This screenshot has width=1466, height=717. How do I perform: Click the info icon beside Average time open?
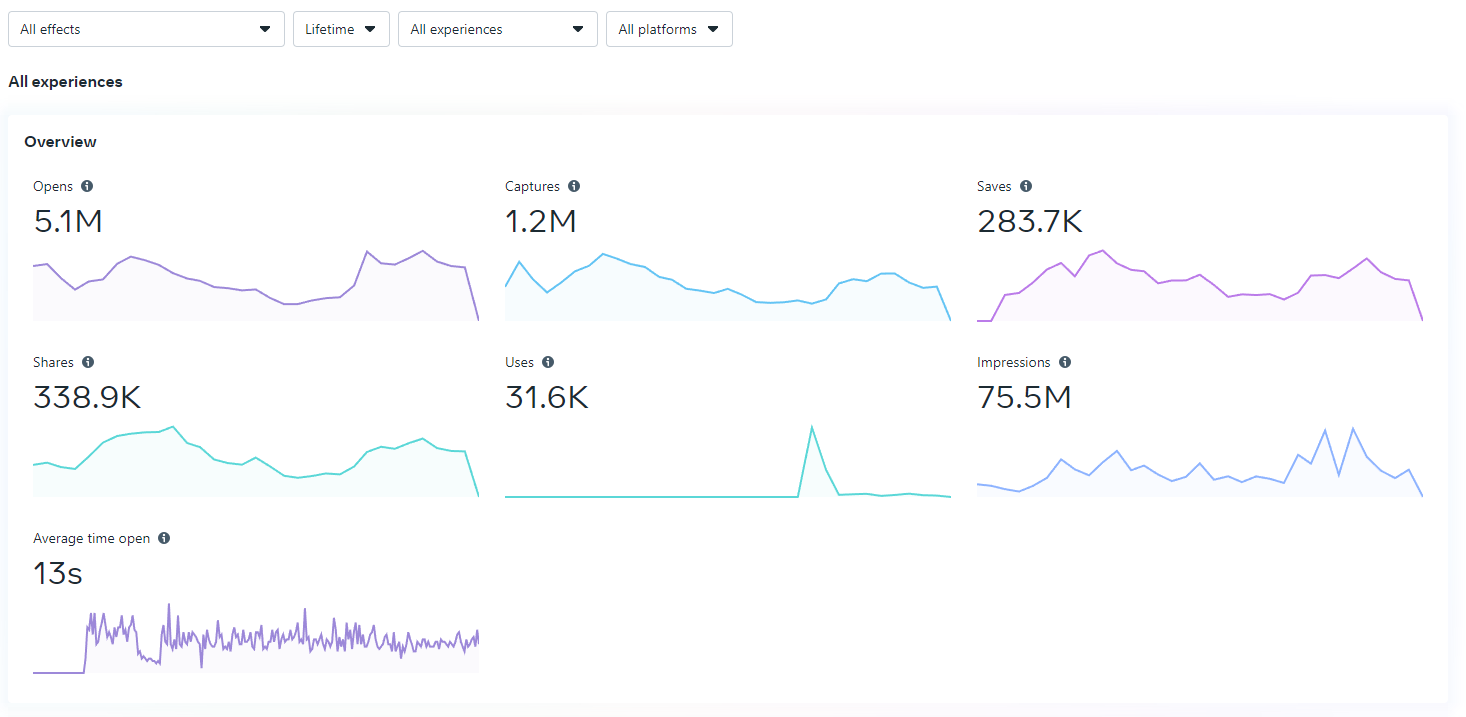[x=164, y=538]
